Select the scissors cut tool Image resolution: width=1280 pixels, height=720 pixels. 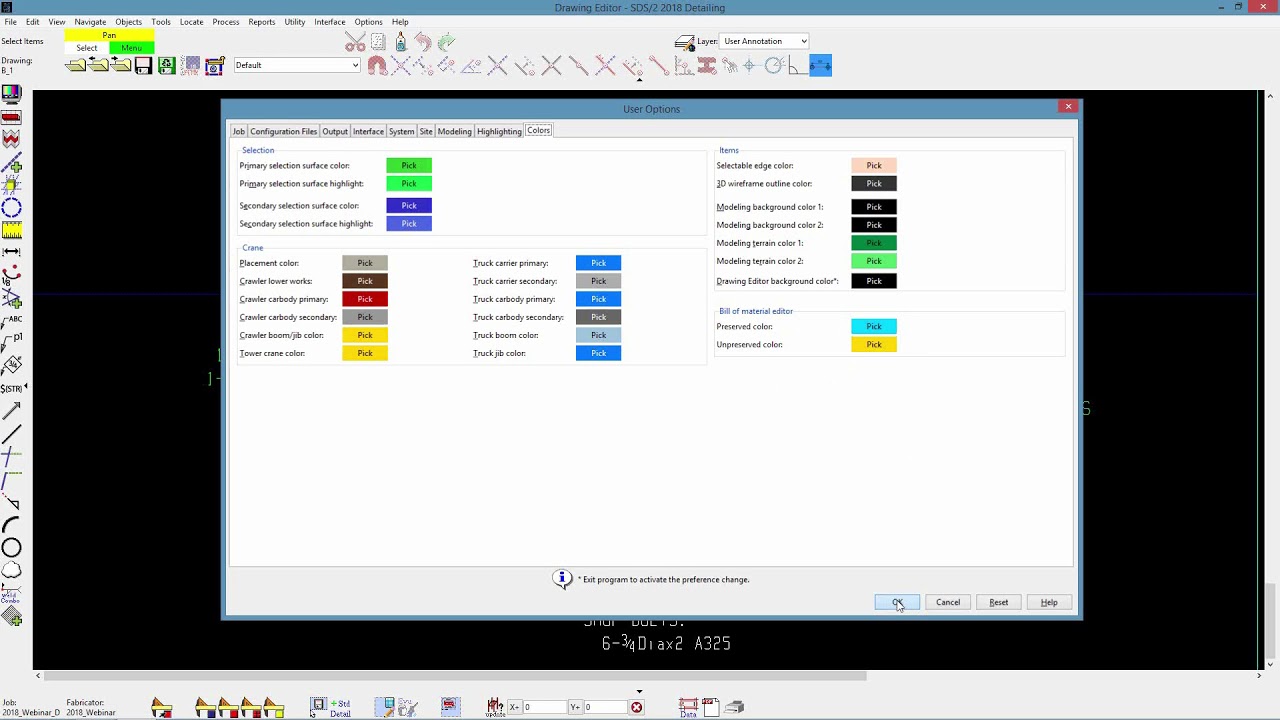coord(354,41)
